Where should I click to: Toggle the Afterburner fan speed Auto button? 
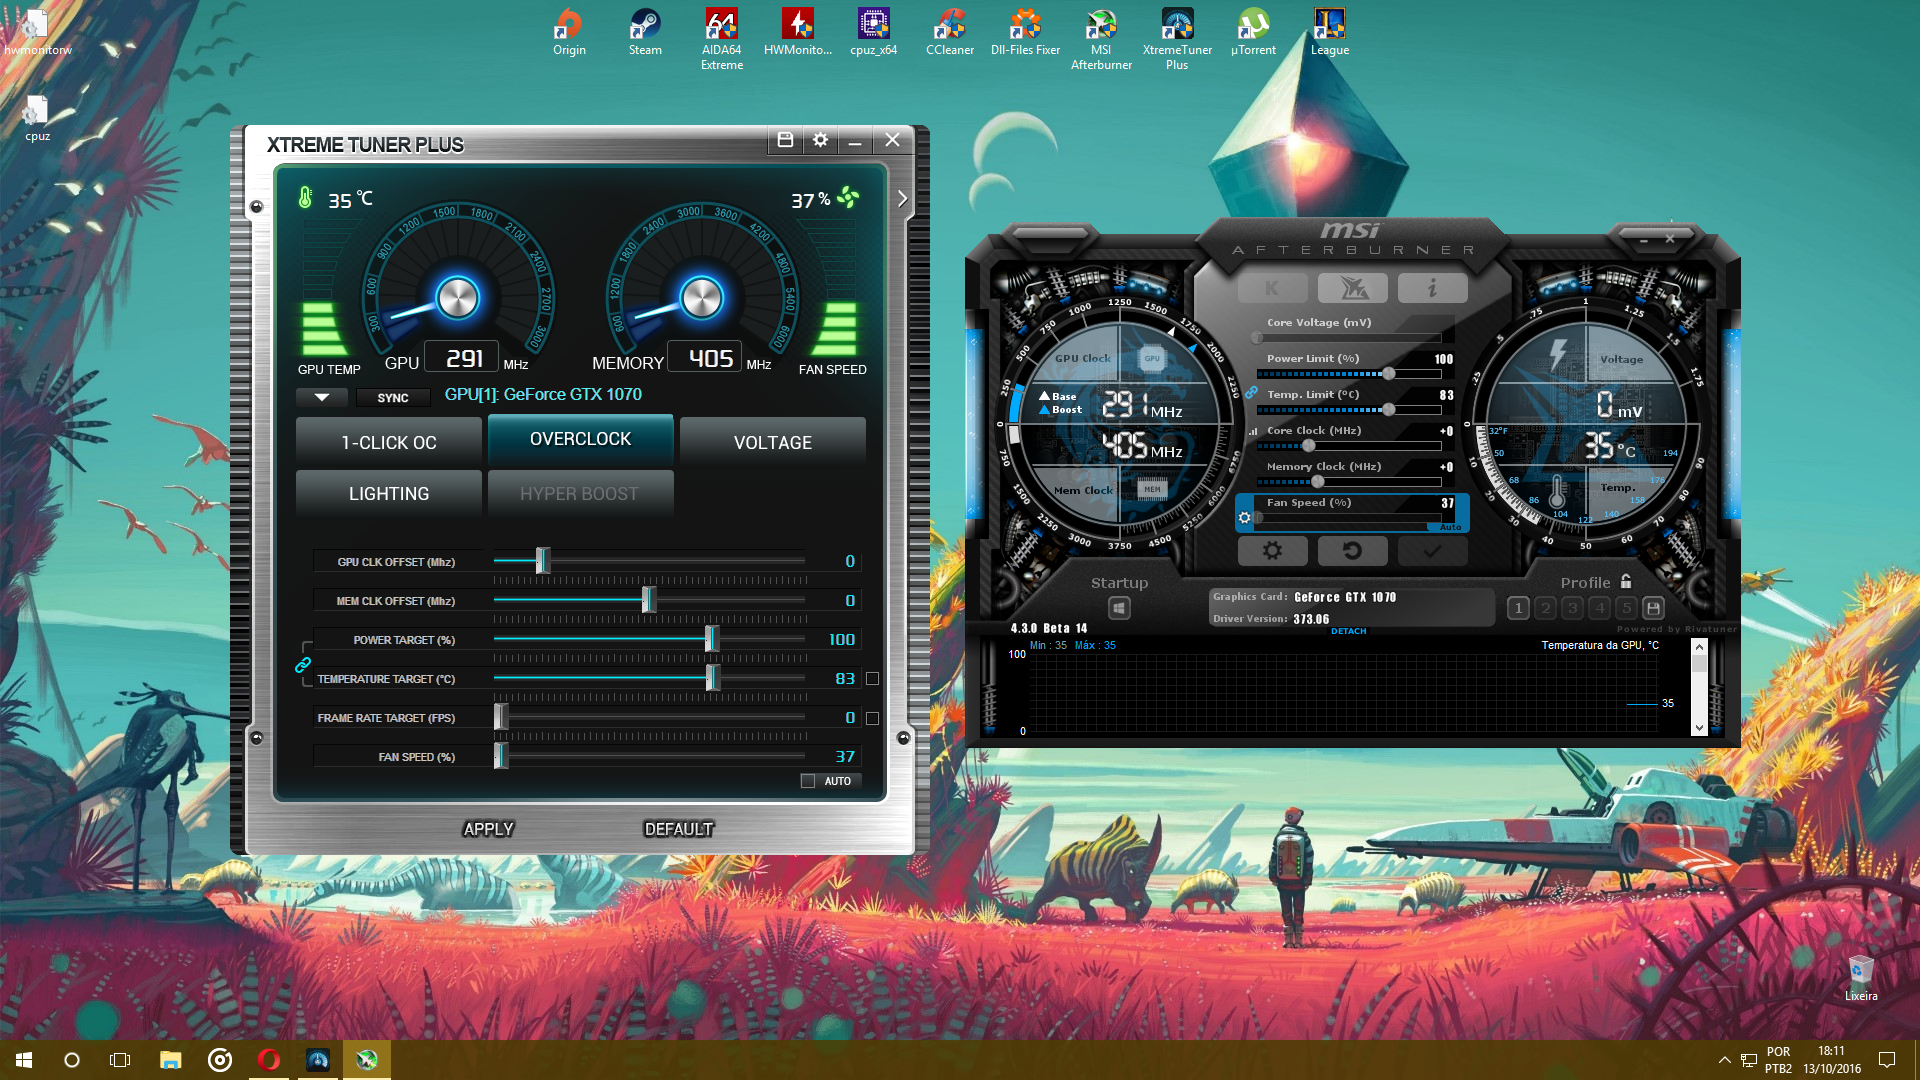1450,527
